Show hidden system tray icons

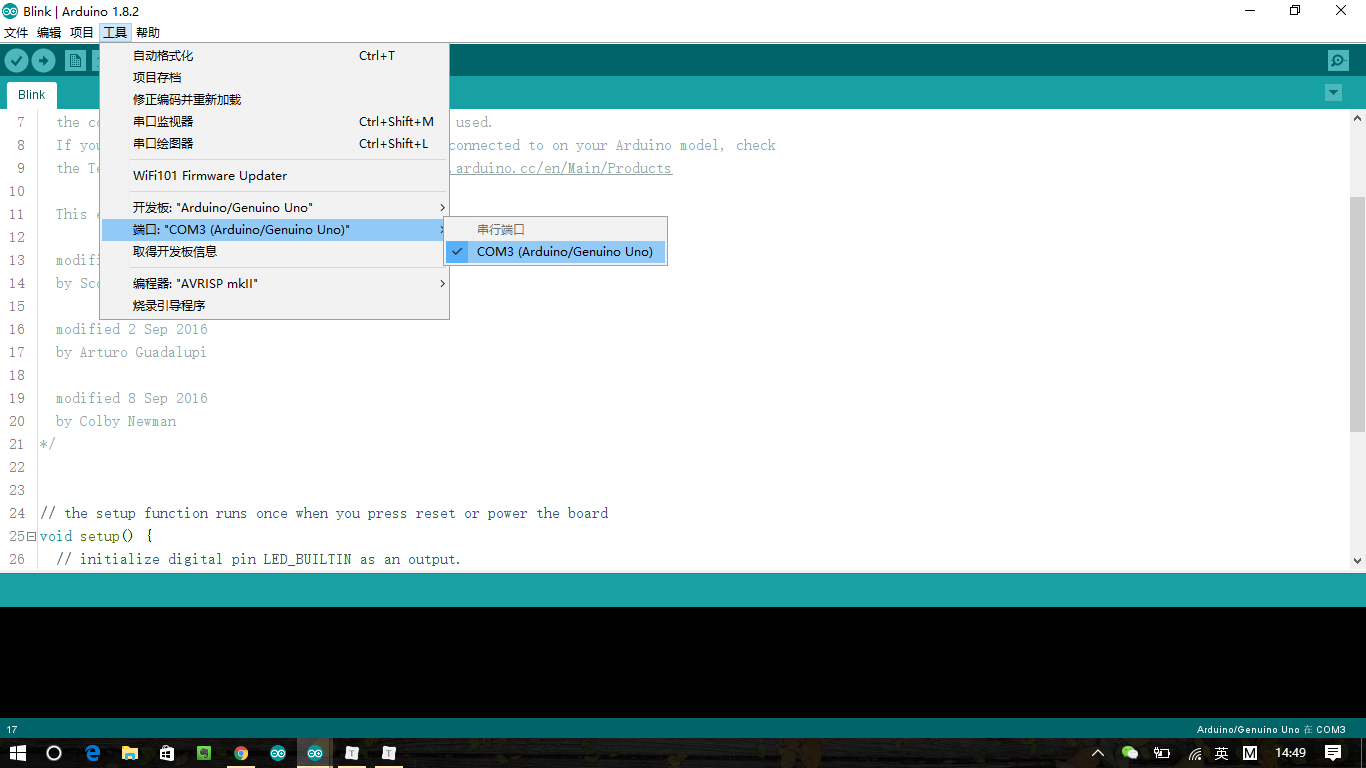coord(1098,753)
